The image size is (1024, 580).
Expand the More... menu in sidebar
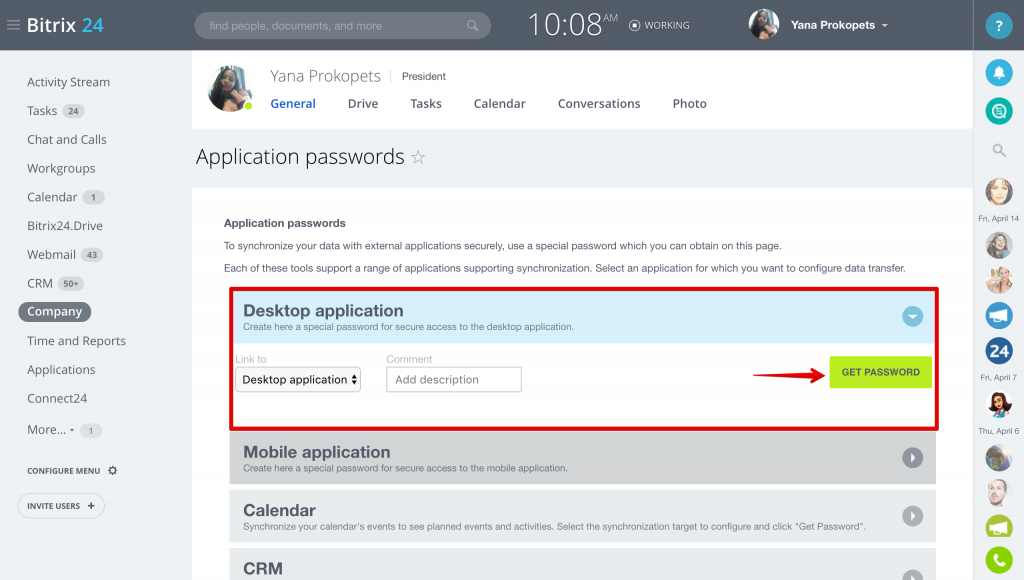pyautogui.click(x=50, y=430)
